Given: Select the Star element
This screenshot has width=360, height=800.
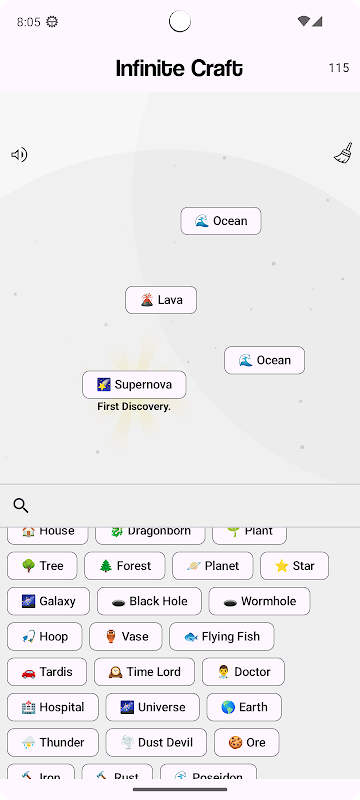Looking at the screenshot, I should pos(295,566).
